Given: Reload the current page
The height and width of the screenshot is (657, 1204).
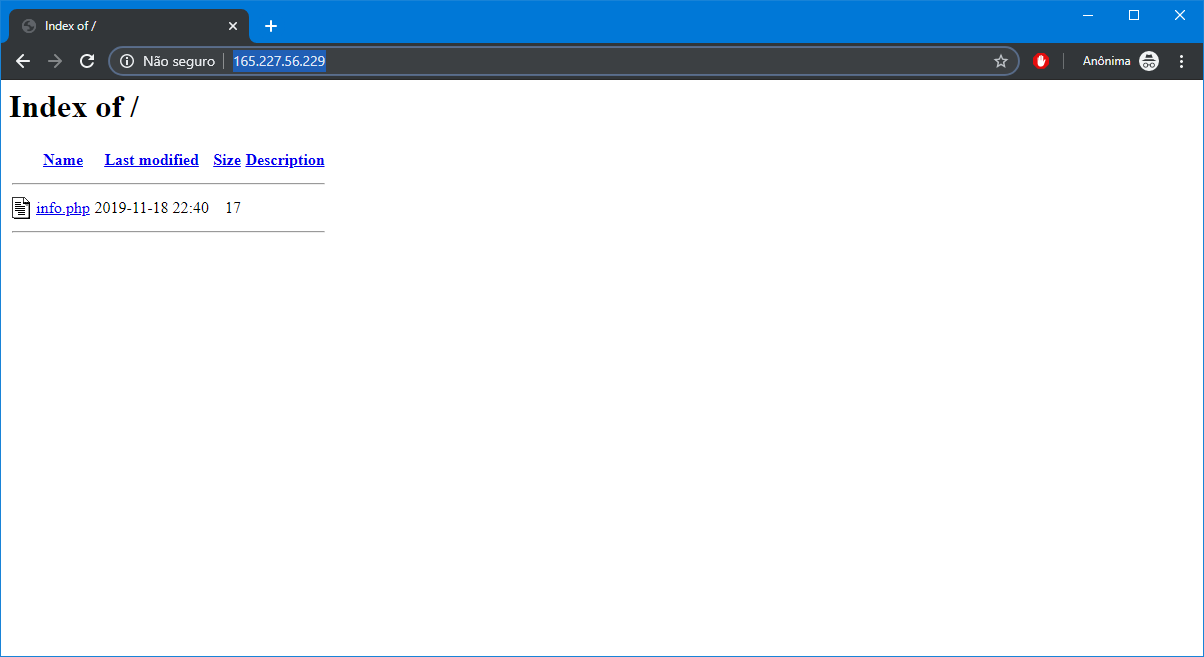Looking at the screenshot, I should (x=87, y=61).
